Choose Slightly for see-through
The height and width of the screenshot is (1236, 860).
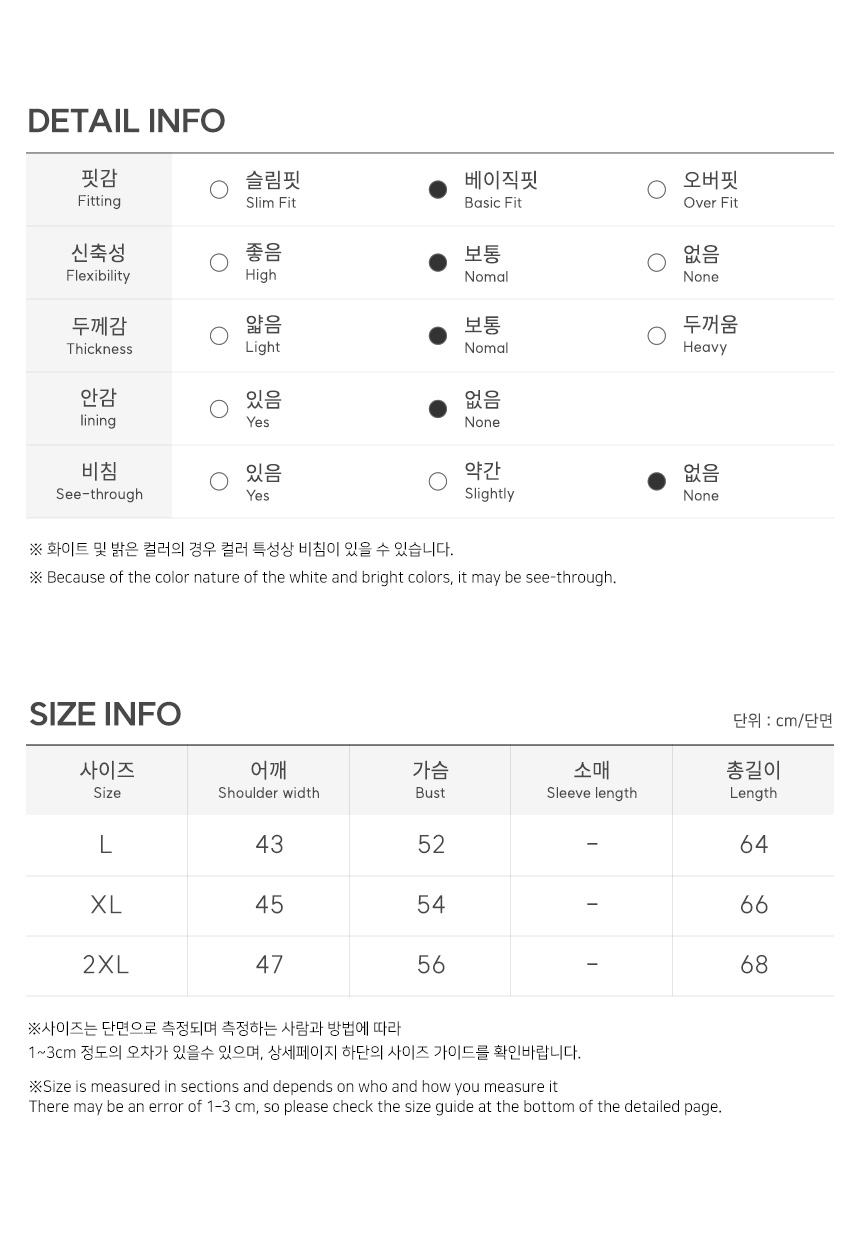[x=438, y=482]
